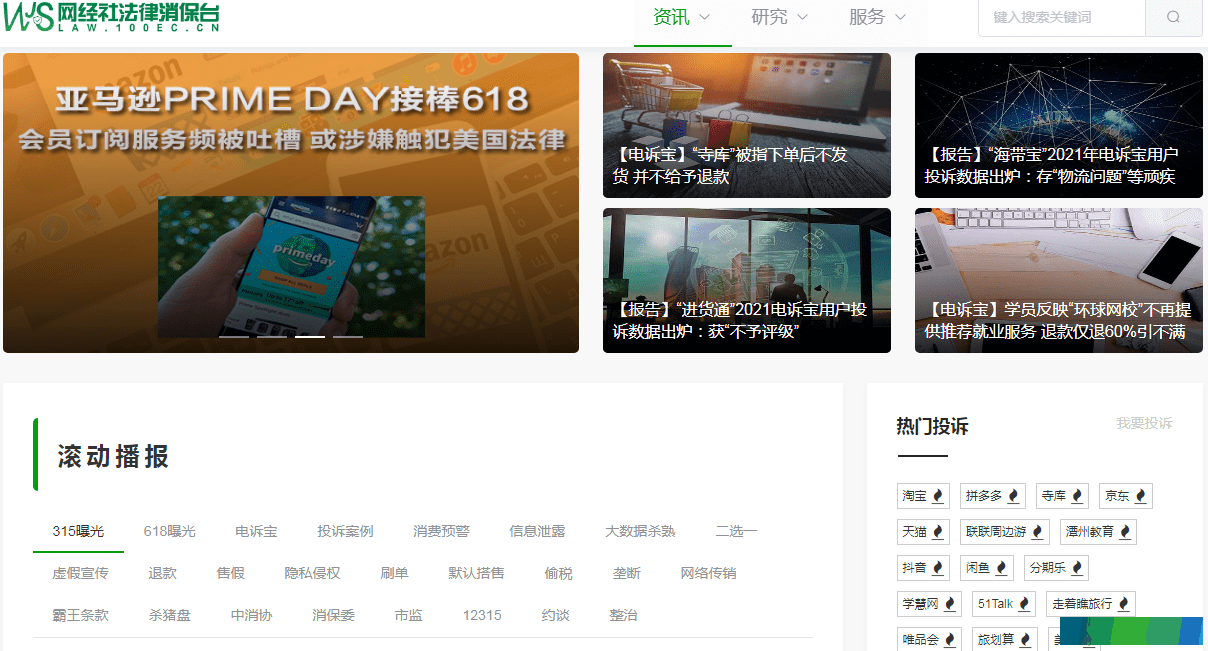Open the 网络传销 tab
The height and width of the screenshot is (651, 1208).
coord(708,573)
